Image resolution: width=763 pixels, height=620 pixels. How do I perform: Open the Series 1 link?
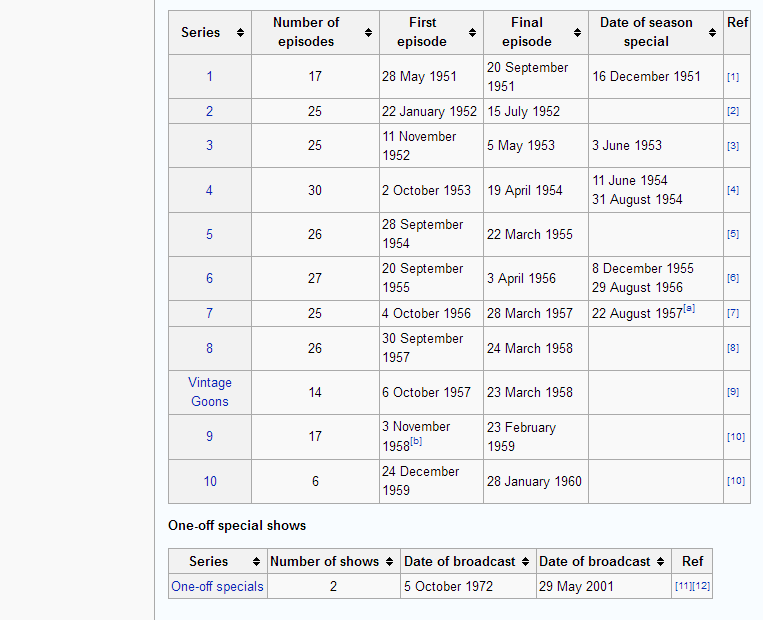tap(209, 77)
